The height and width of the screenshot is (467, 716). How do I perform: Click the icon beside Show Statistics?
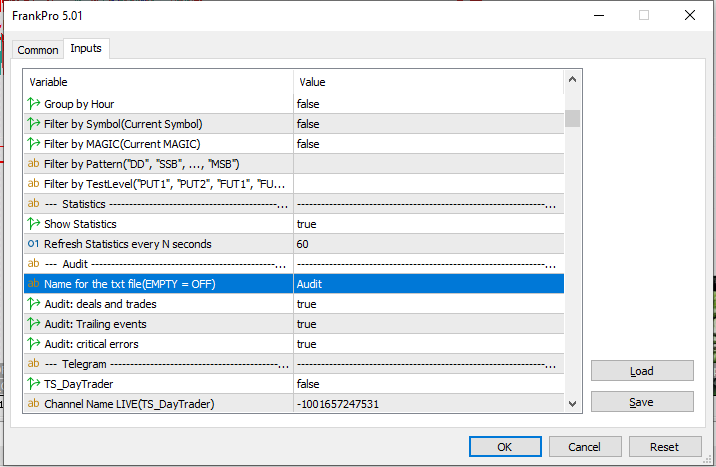click(33, 224)
